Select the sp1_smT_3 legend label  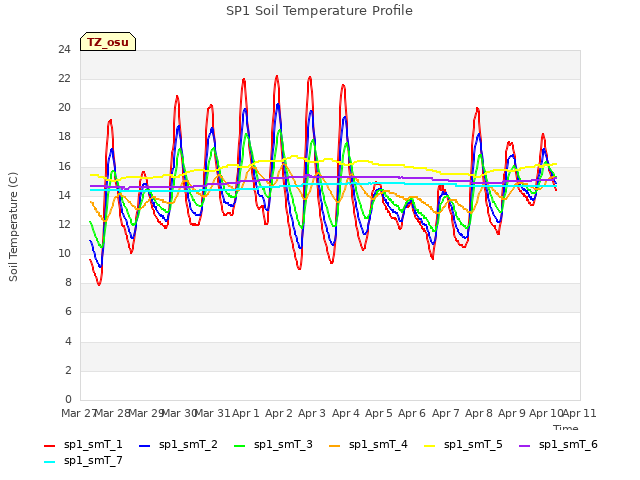(283, 444)
